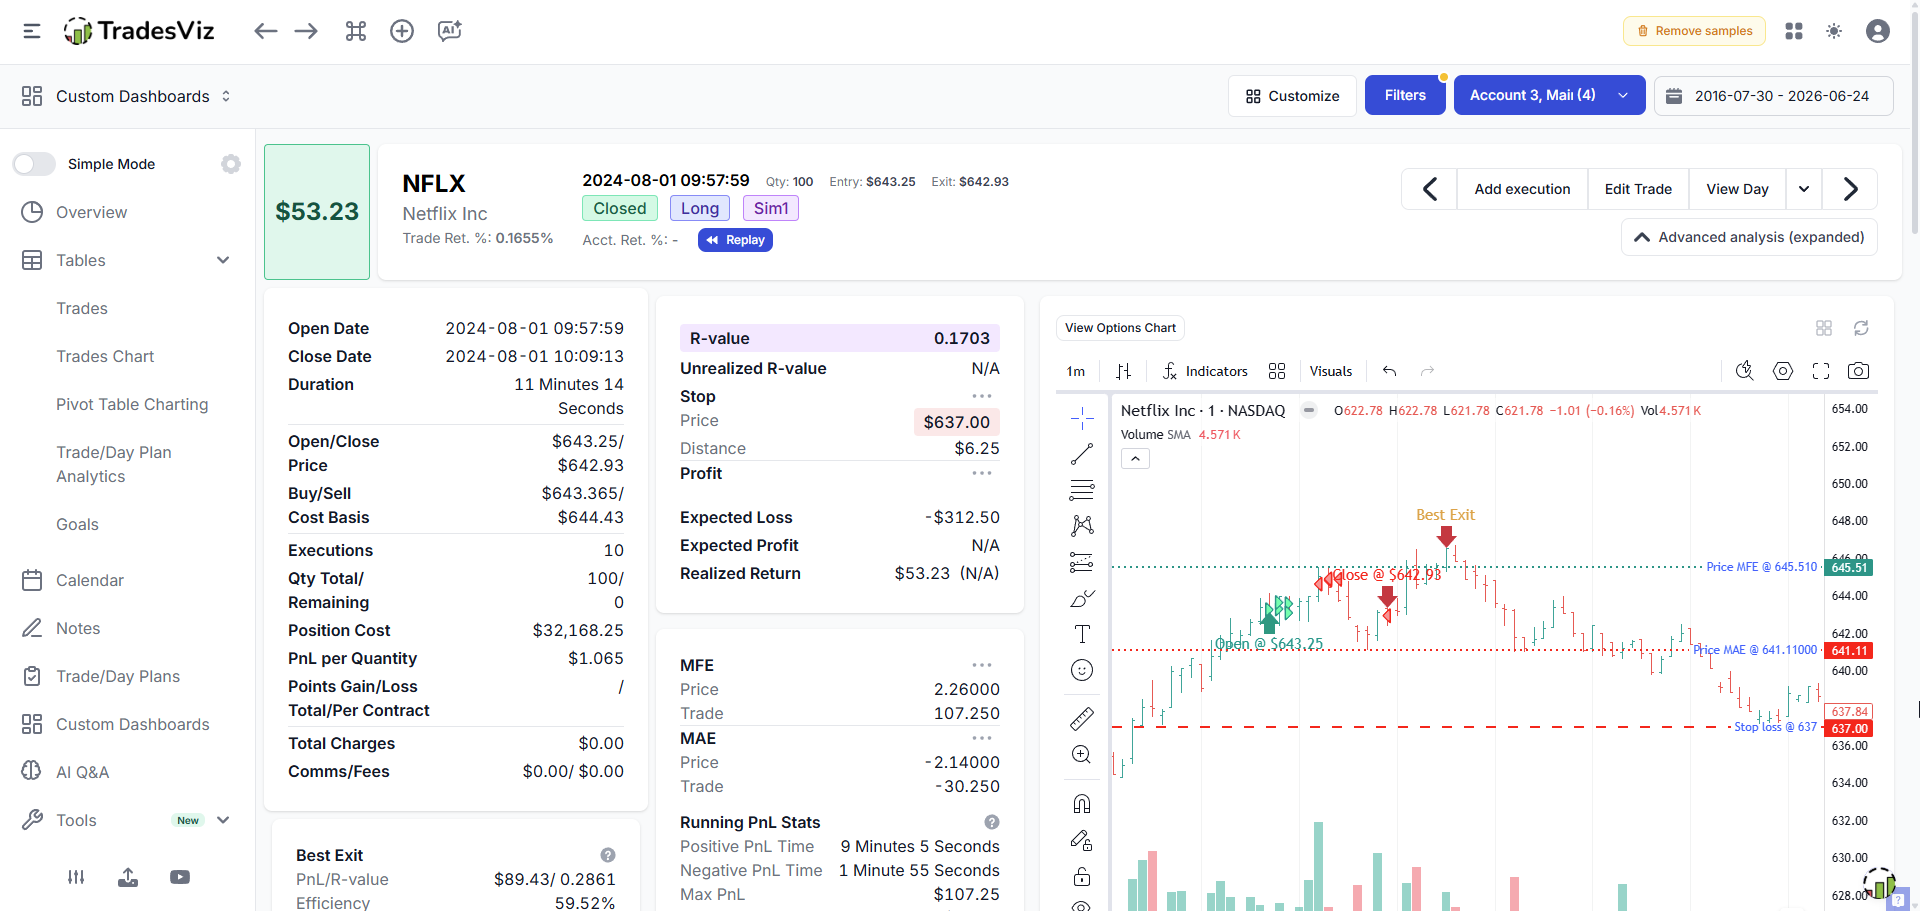Open chart settings hexagon icon
Viewport: 1920px width, 911px height.
pos(1783,371)
